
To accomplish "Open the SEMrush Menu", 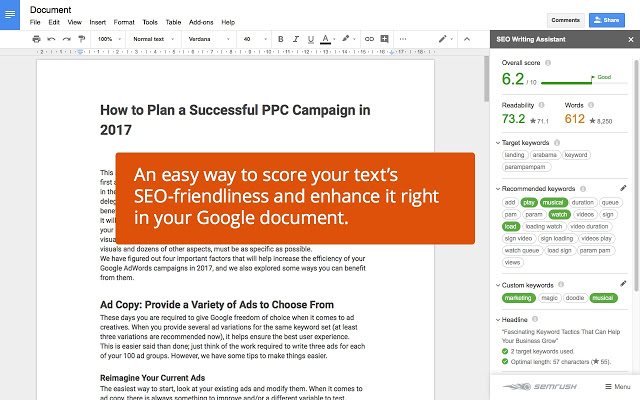I will tap(618, 386).
